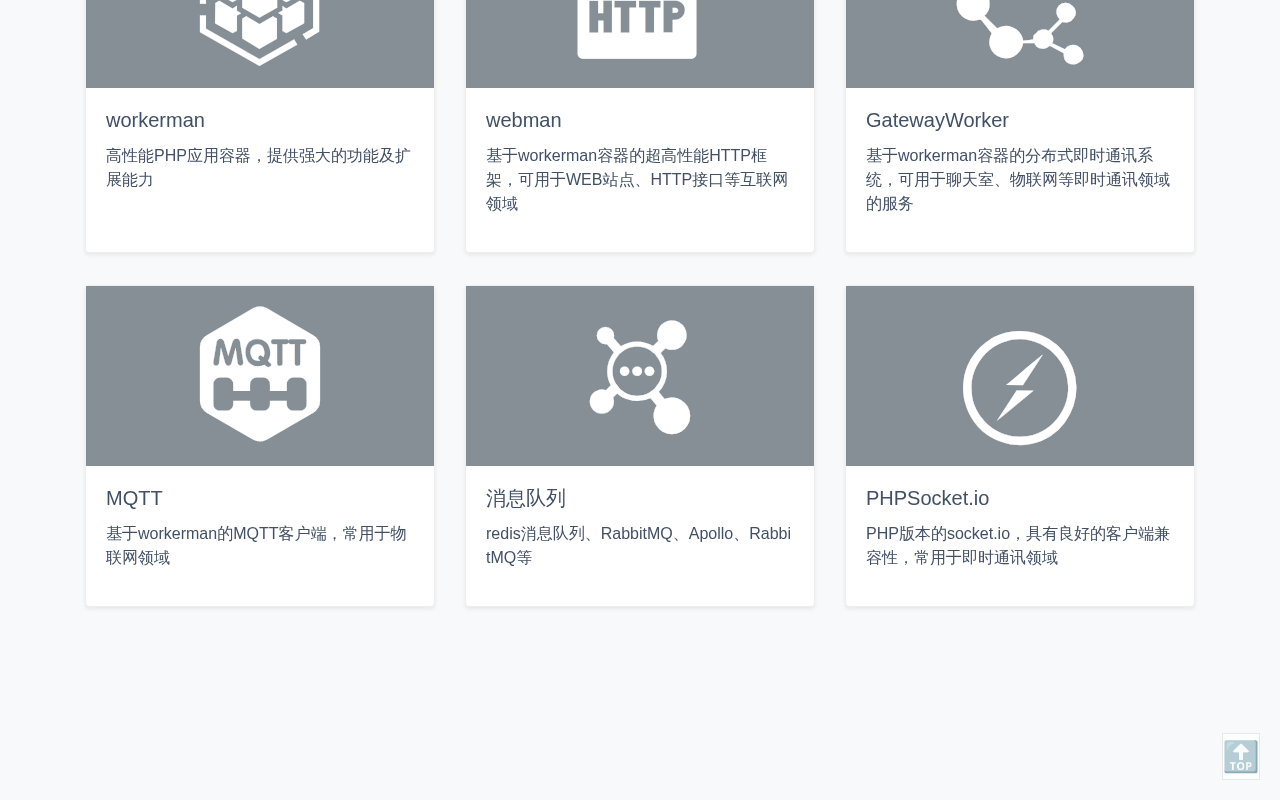Screen dimensions: 1280x800
Task: Open the GatewayWorker title link
Action: (937, 120)
